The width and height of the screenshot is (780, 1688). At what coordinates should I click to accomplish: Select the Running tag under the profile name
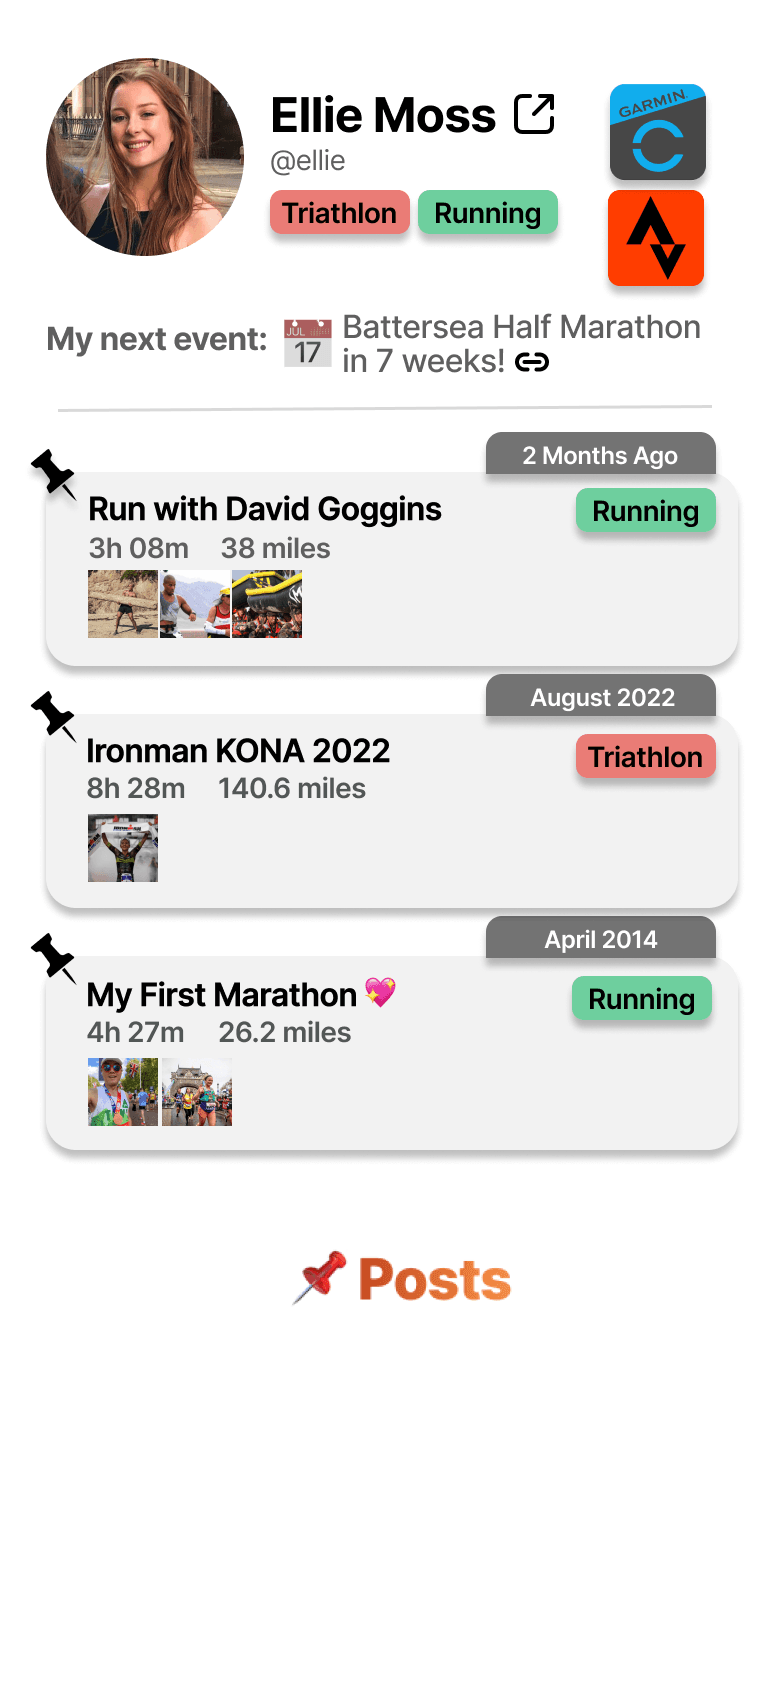pos(487,213)
